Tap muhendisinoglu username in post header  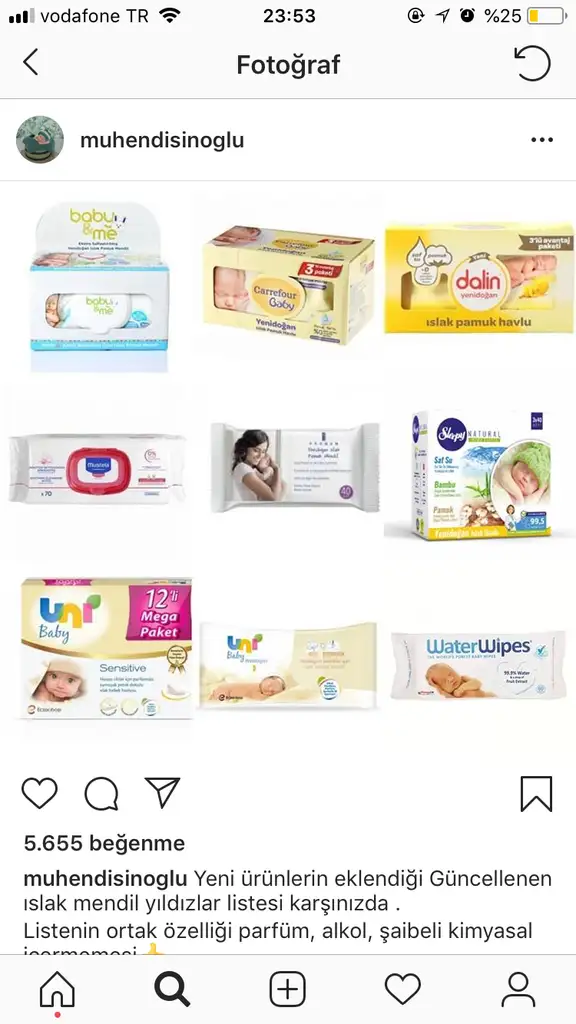click(162, 140)
